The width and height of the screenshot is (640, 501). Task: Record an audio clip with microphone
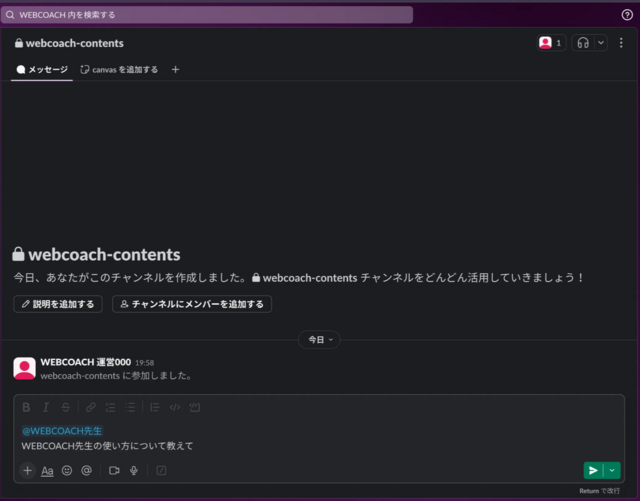(133, 471)
